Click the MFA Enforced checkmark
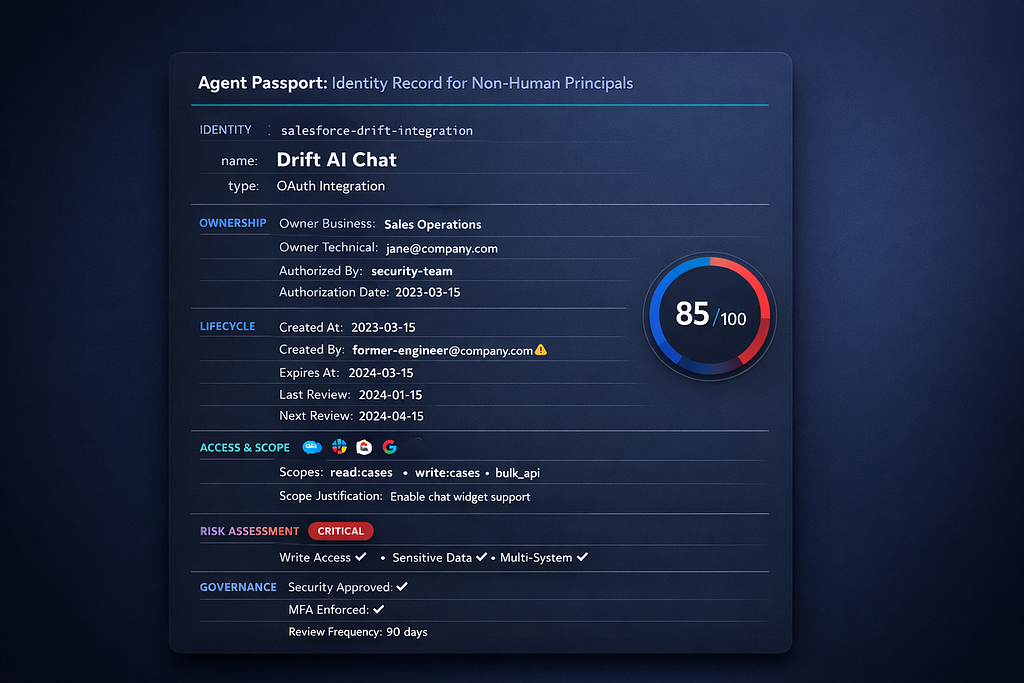The width and height of the screenshot is (1024, 683). click(379, 609)
